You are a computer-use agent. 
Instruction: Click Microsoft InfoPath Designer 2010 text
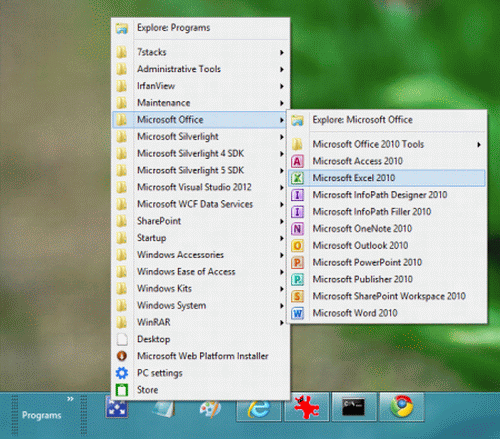(x=380, y=195)
